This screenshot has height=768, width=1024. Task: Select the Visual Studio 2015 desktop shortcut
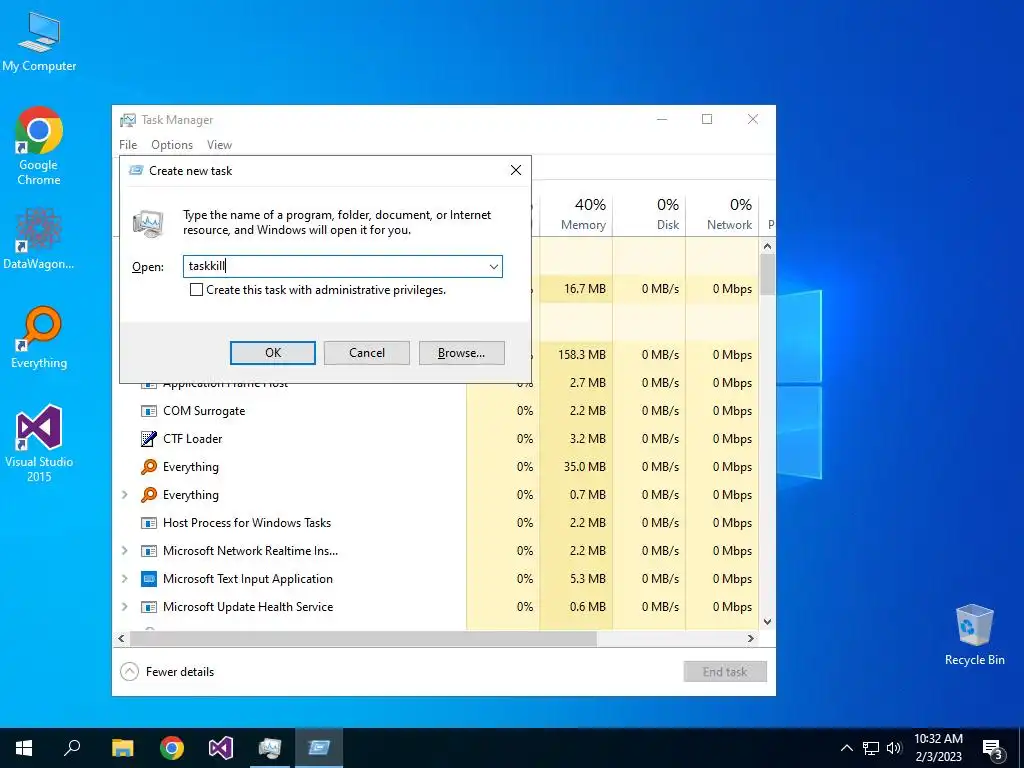pos(39,443)
